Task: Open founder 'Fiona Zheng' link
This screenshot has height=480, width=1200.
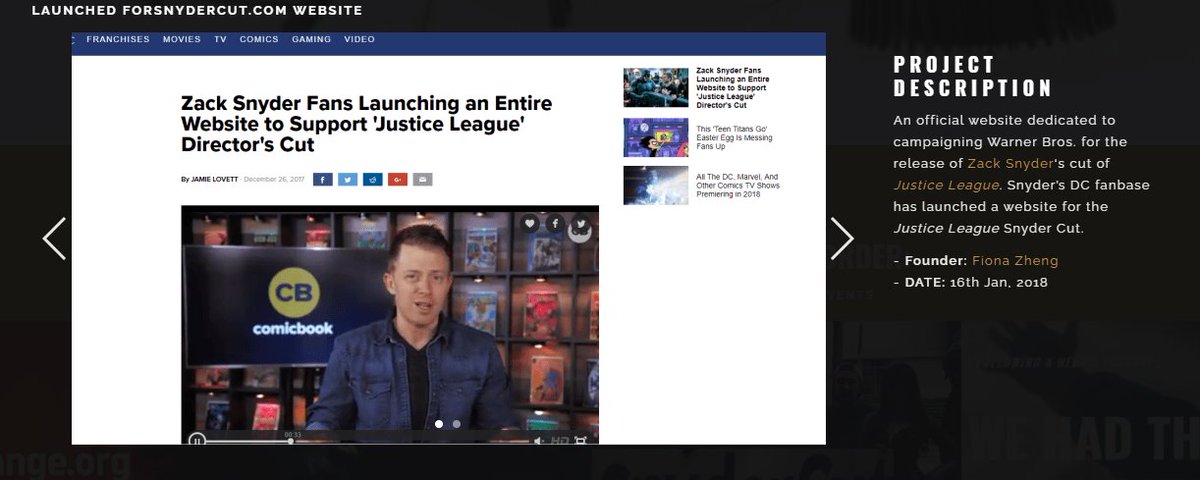Action: [x=1015, y=261]
